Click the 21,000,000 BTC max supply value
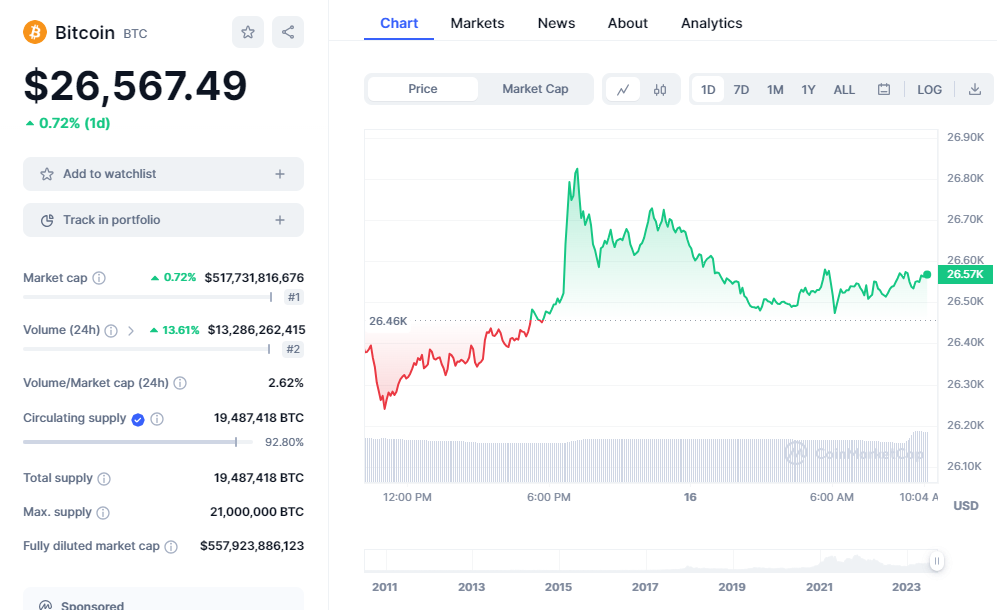The image size is (997, 610). 257,512
